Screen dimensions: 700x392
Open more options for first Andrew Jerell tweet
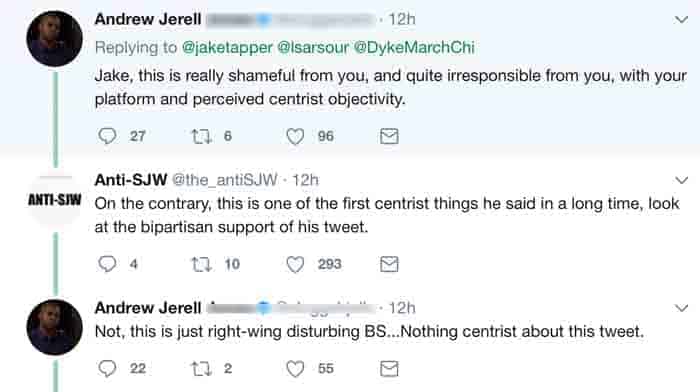[681, 20]
